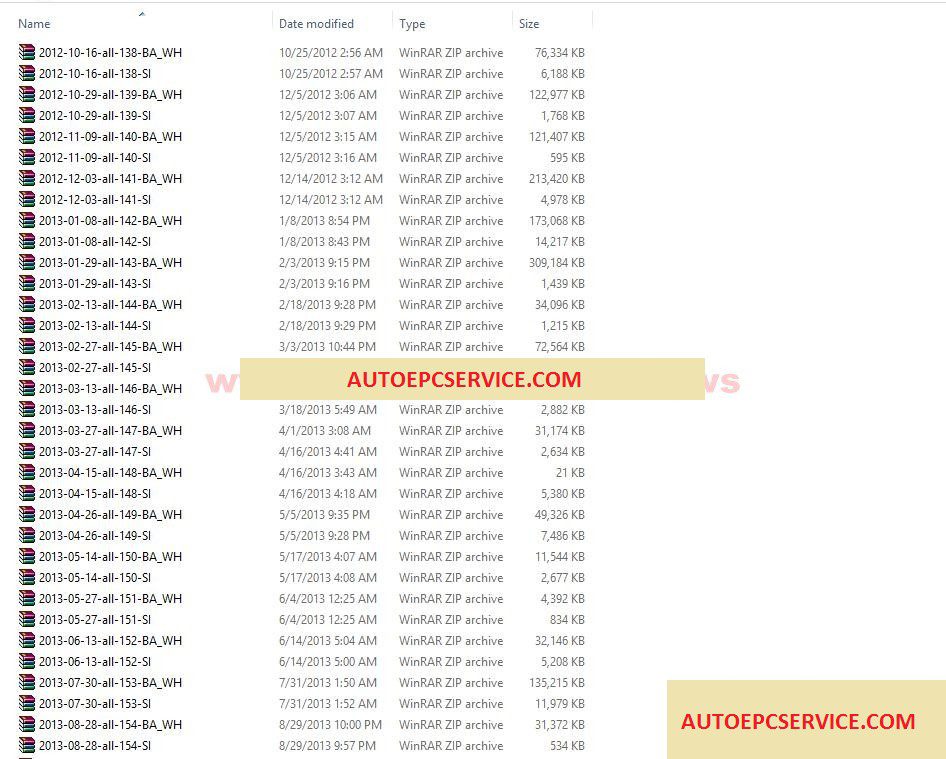This screenshot has height=759, width=946.
Task: Click the size value 49,326 KB
Action: click(559, 514)
